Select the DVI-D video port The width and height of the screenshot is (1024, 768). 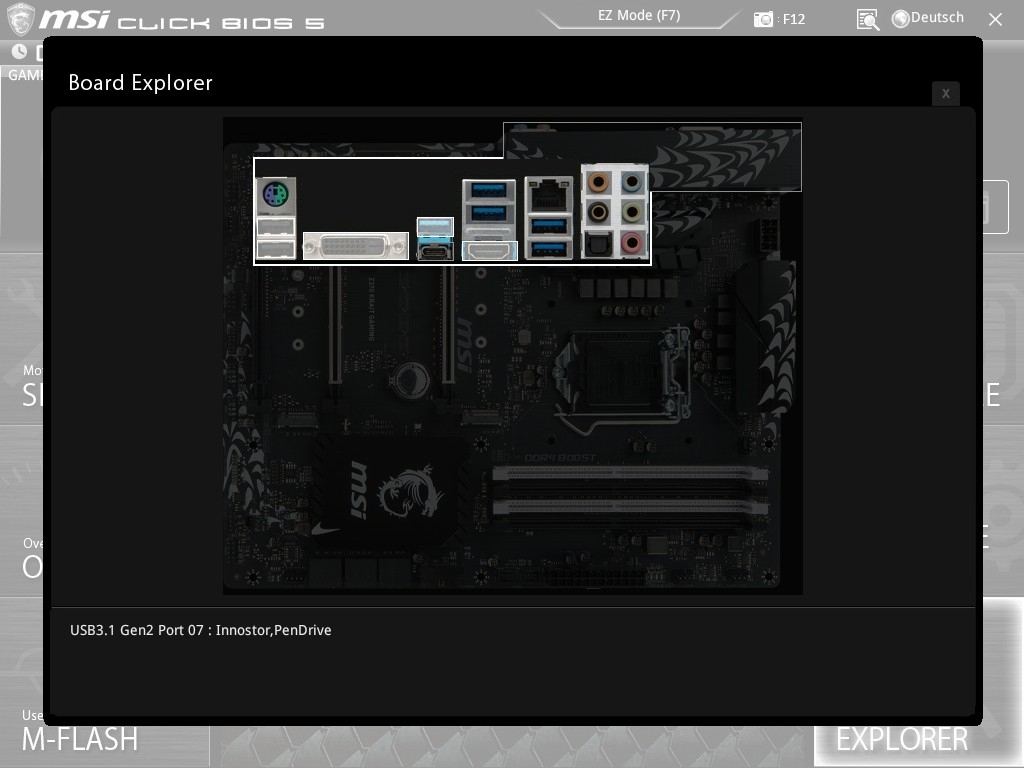pos(355,246)
